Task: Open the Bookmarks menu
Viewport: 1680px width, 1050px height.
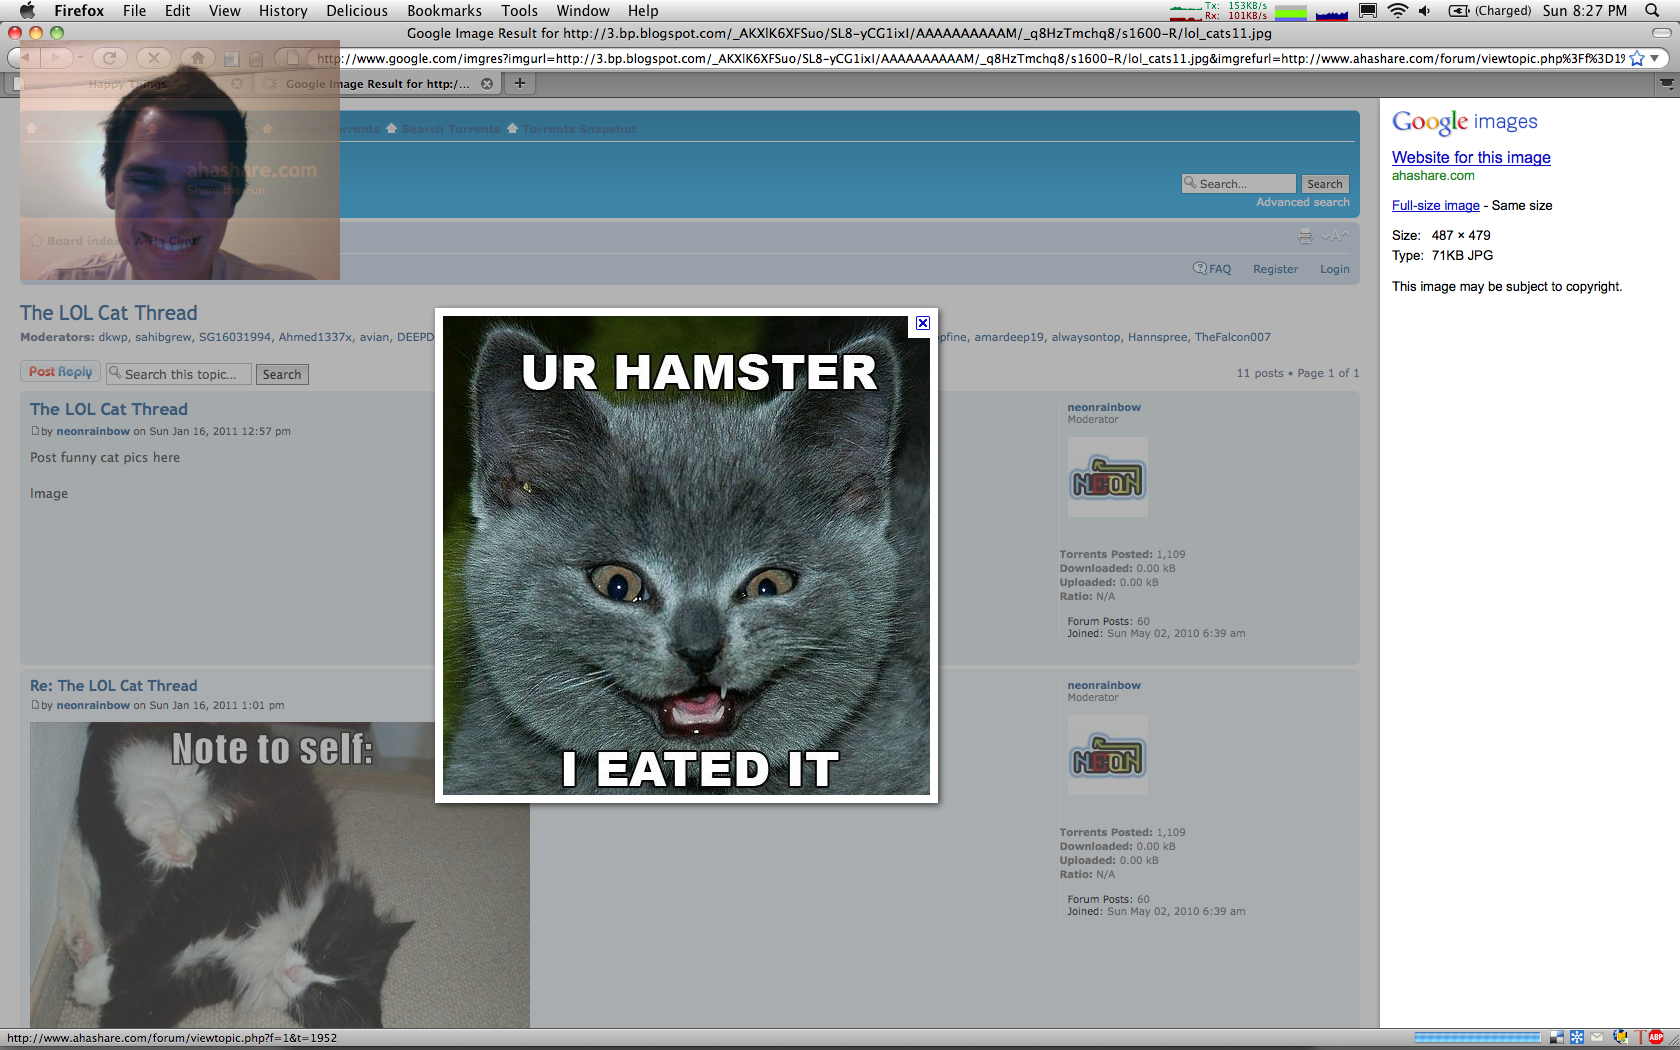Action: 444,11
